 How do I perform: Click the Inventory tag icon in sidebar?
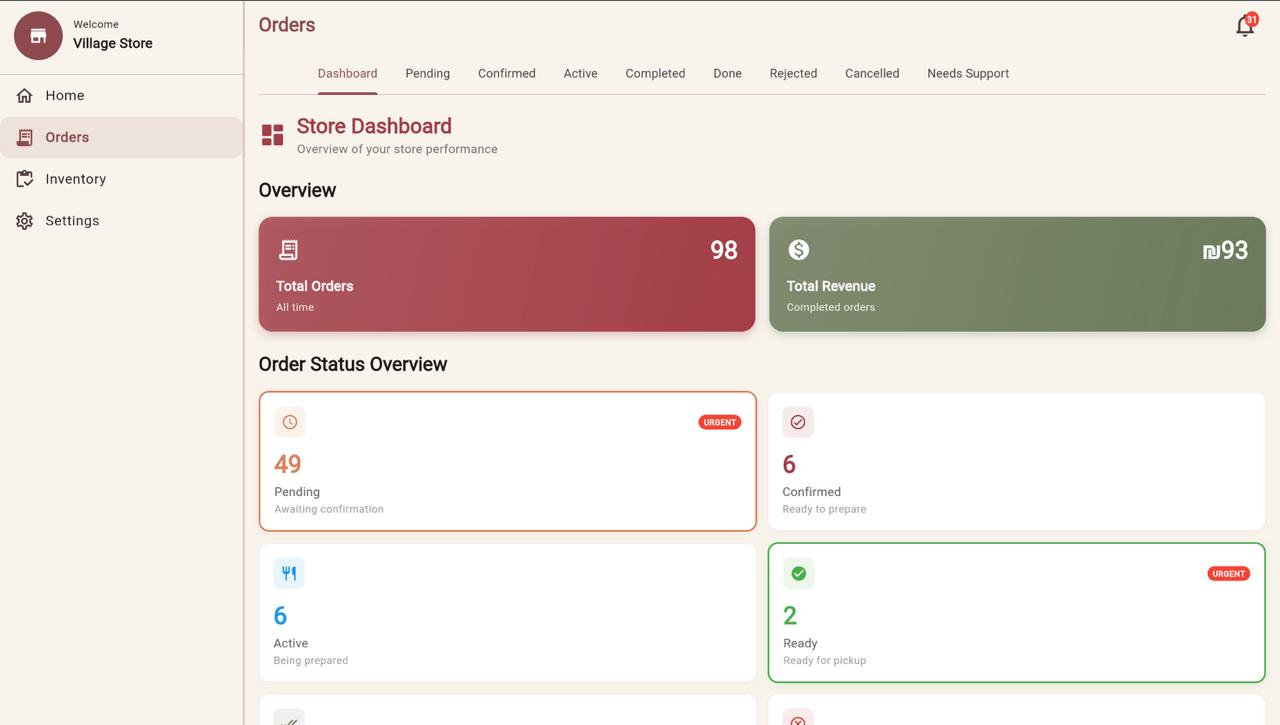[24, 178]
